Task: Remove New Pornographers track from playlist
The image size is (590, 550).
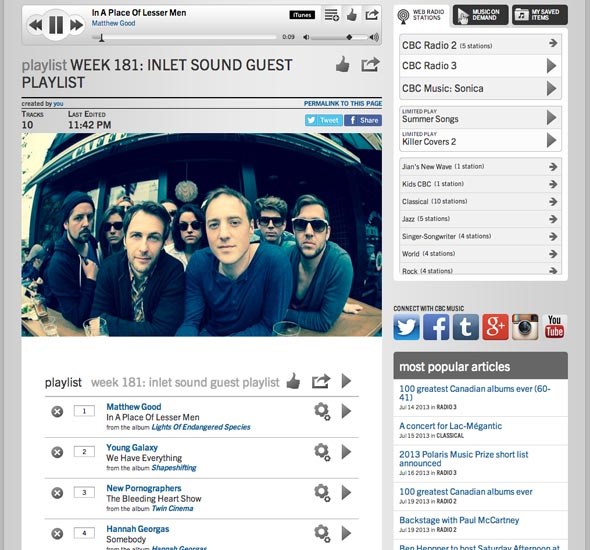Action: click(57, 493)
